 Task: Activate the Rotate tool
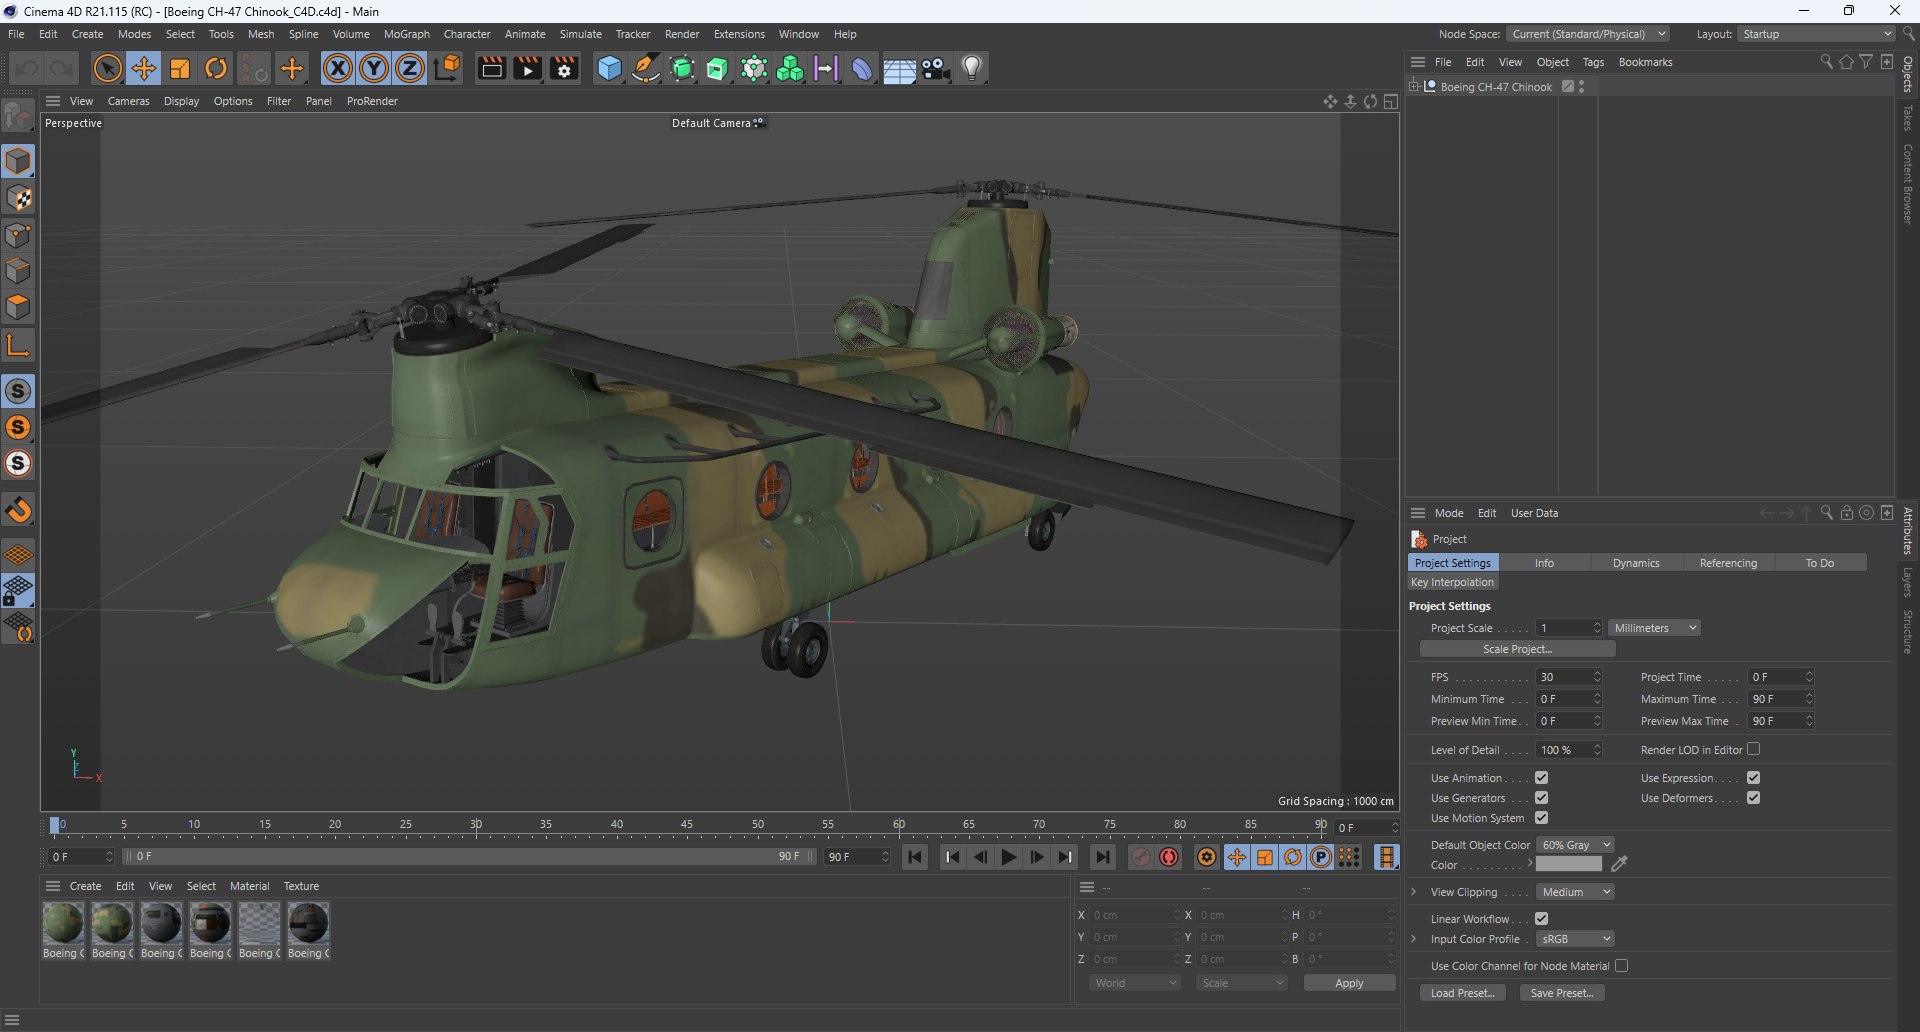216,68
